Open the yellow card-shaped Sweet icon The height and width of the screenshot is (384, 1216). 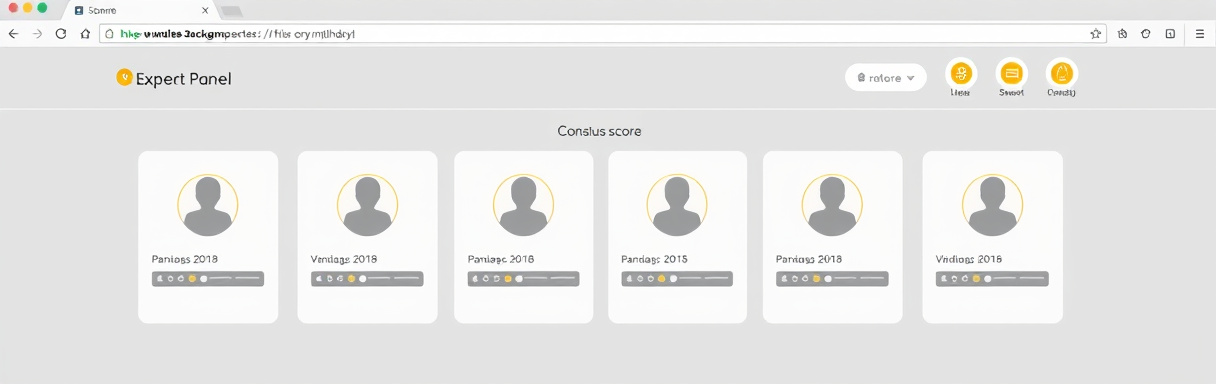pyautogui.click(x=1011, y=73)
